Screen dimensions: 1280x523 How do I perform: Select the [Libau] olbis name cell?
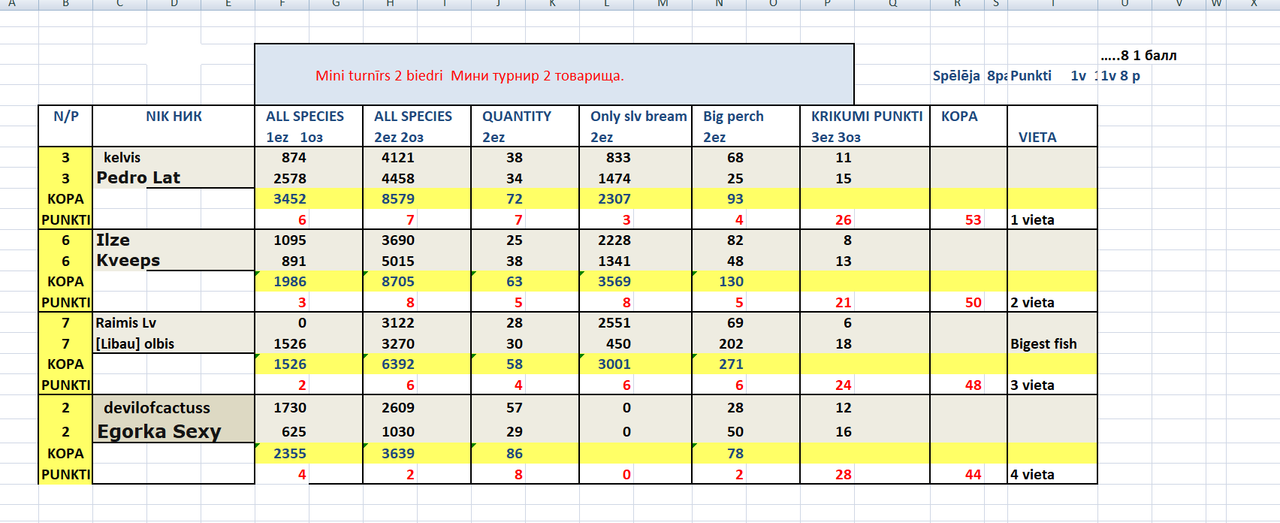[173, 343]
